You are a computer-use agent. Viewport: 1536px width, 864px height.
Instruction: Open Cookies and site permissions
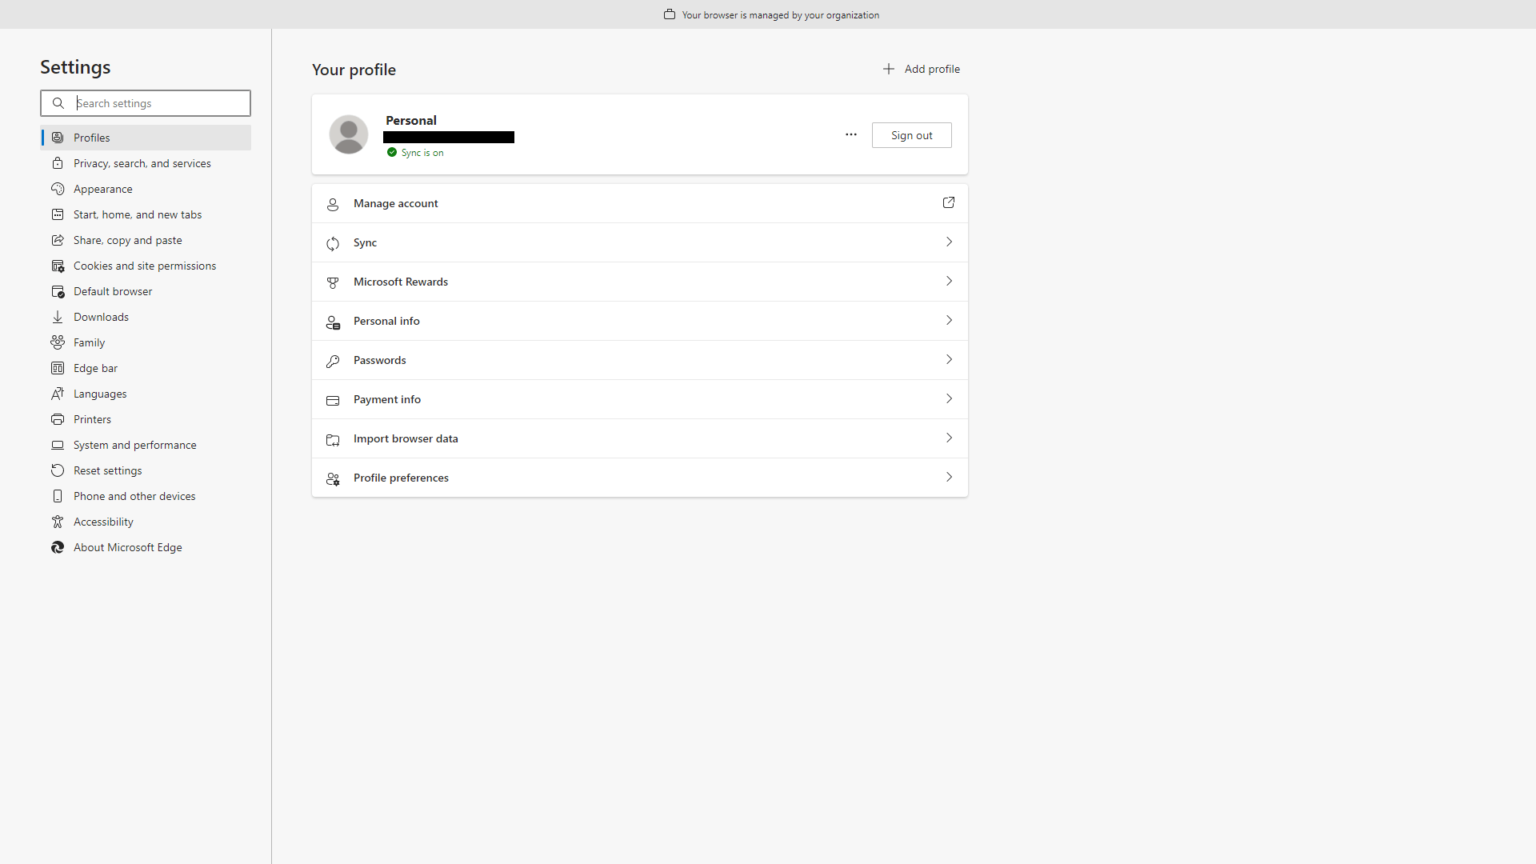[145, 265]
